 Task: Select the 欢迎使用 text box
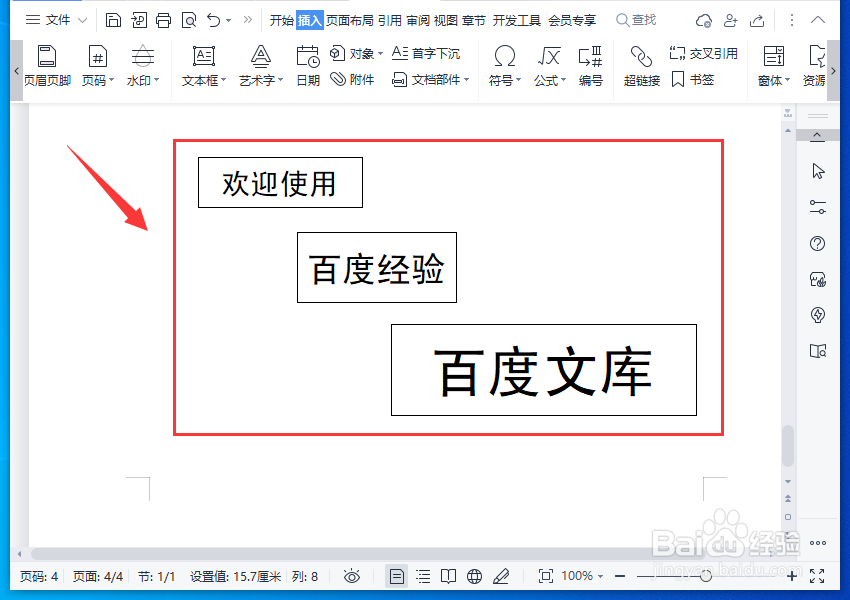pos(280,183)
